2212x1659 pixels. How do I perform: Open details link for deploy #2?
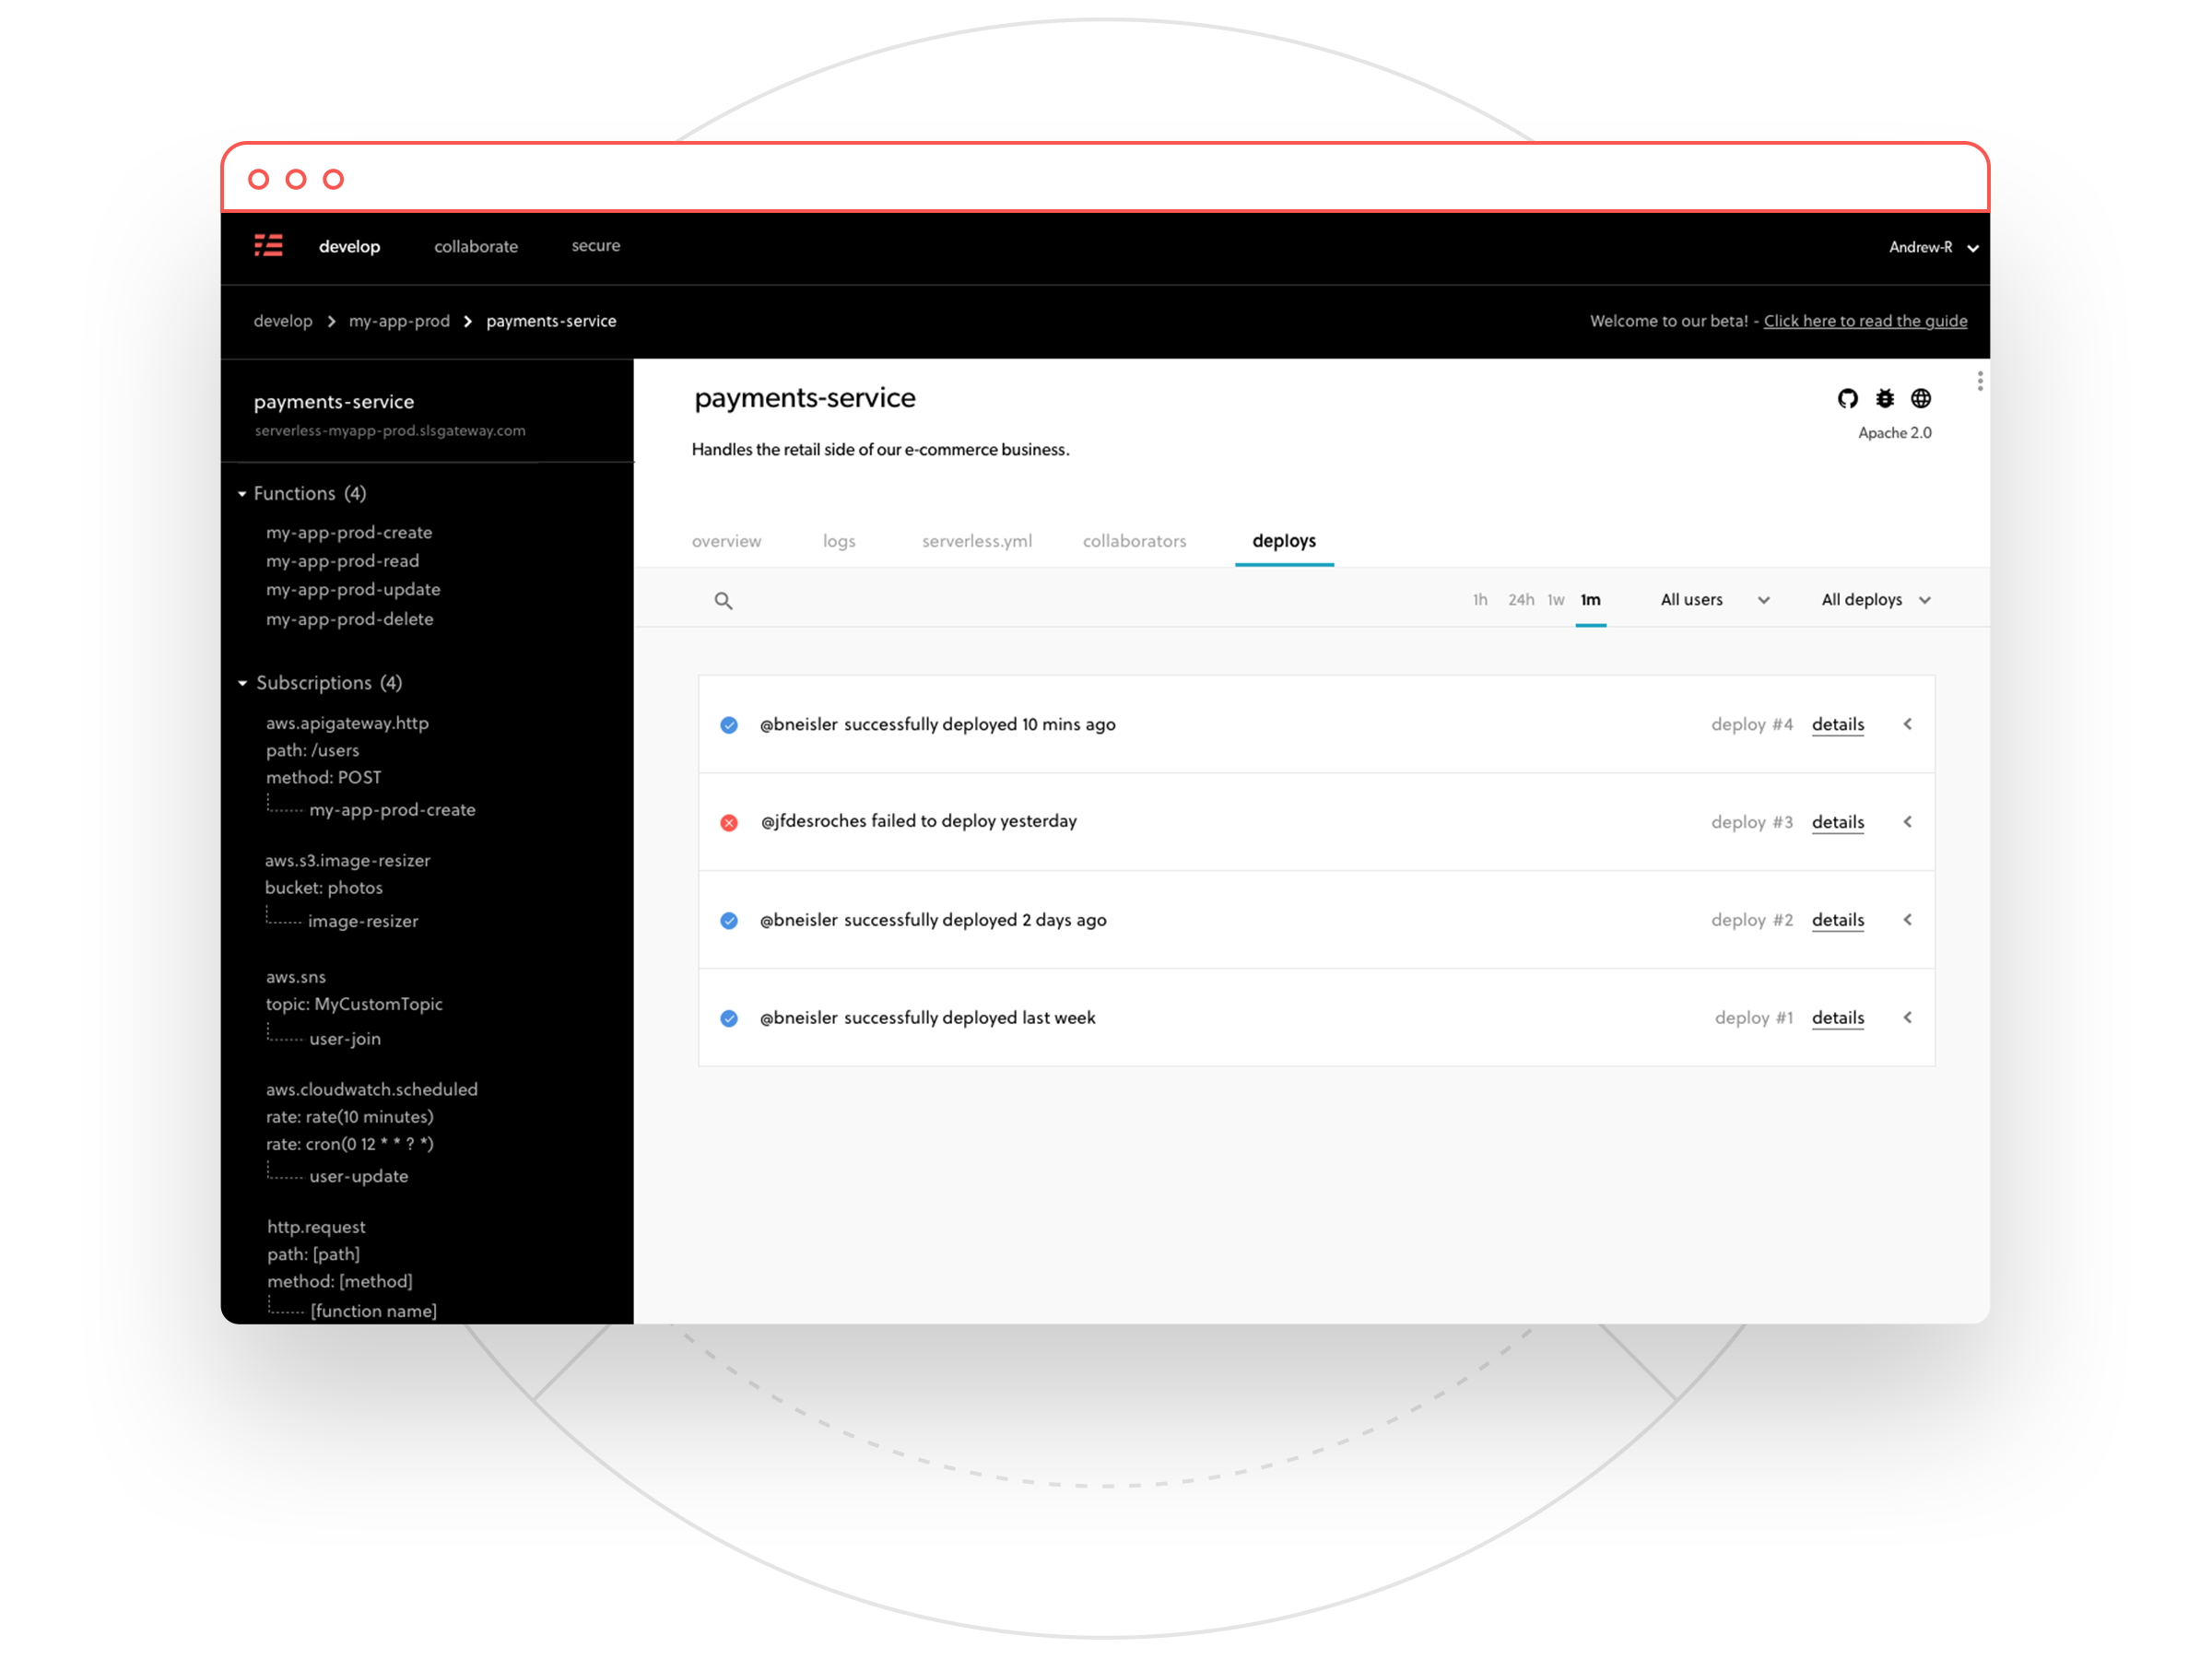click(x=1837, y=920)
